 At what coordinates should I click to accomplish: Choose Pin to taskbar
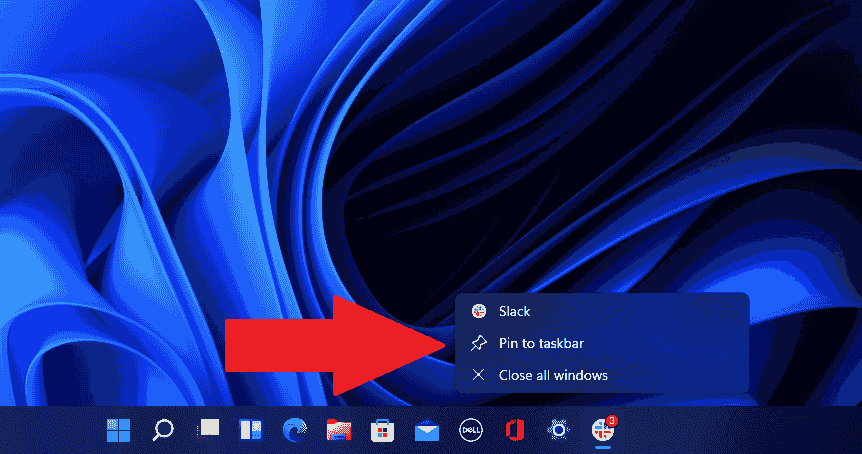pos(603,343)
